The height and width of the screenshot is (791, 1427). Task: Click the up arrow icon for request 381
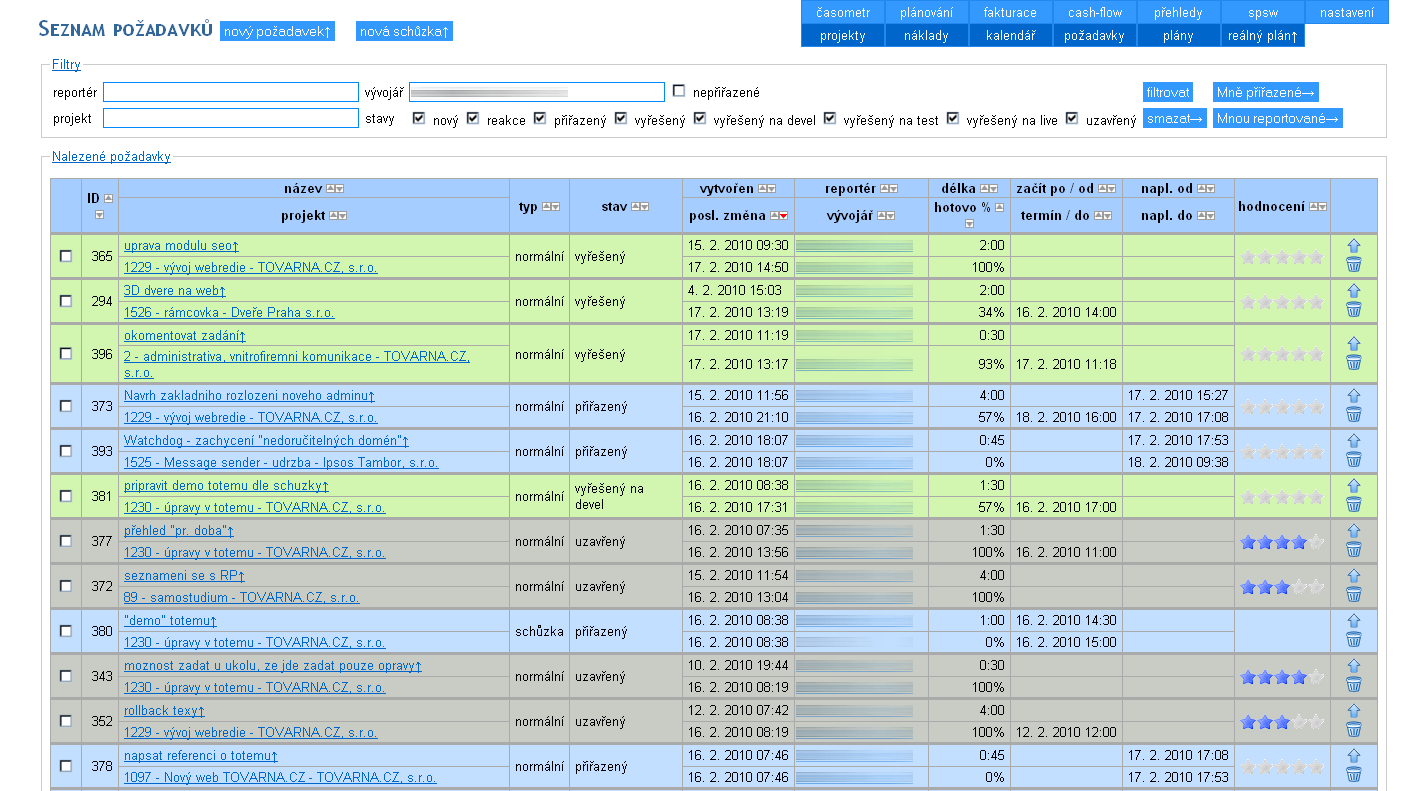tap(1354, 486)
